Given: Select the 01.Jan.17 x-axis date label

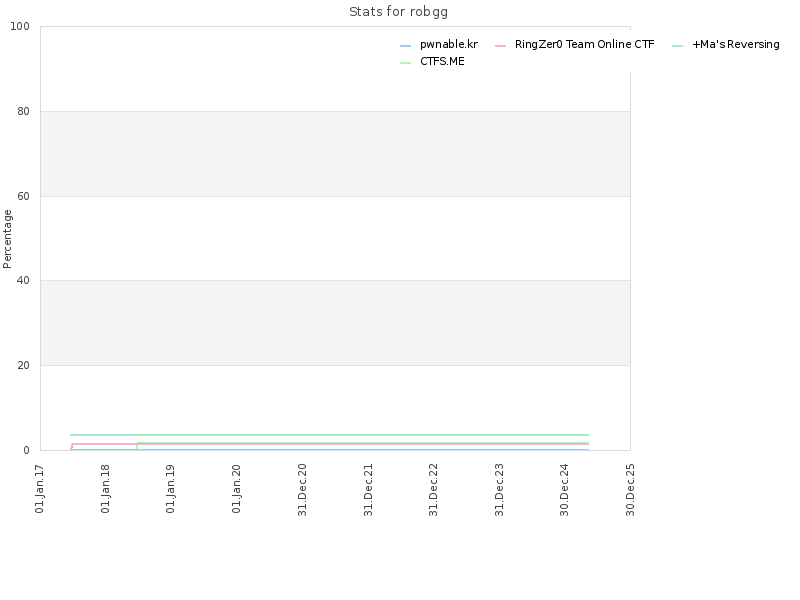Looking at the screenshot, I should tap(39, 489).
